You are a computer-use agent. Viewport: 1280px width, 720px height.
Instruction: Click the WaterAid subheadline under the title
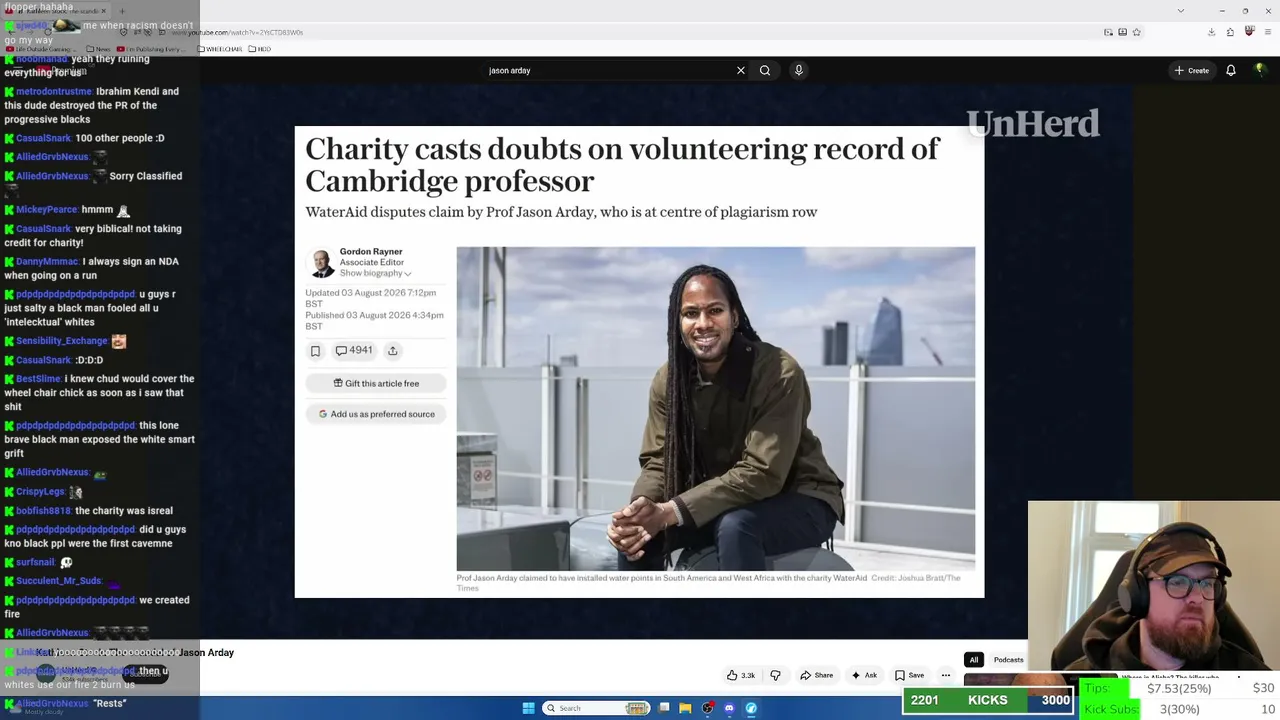click(561, 212)
